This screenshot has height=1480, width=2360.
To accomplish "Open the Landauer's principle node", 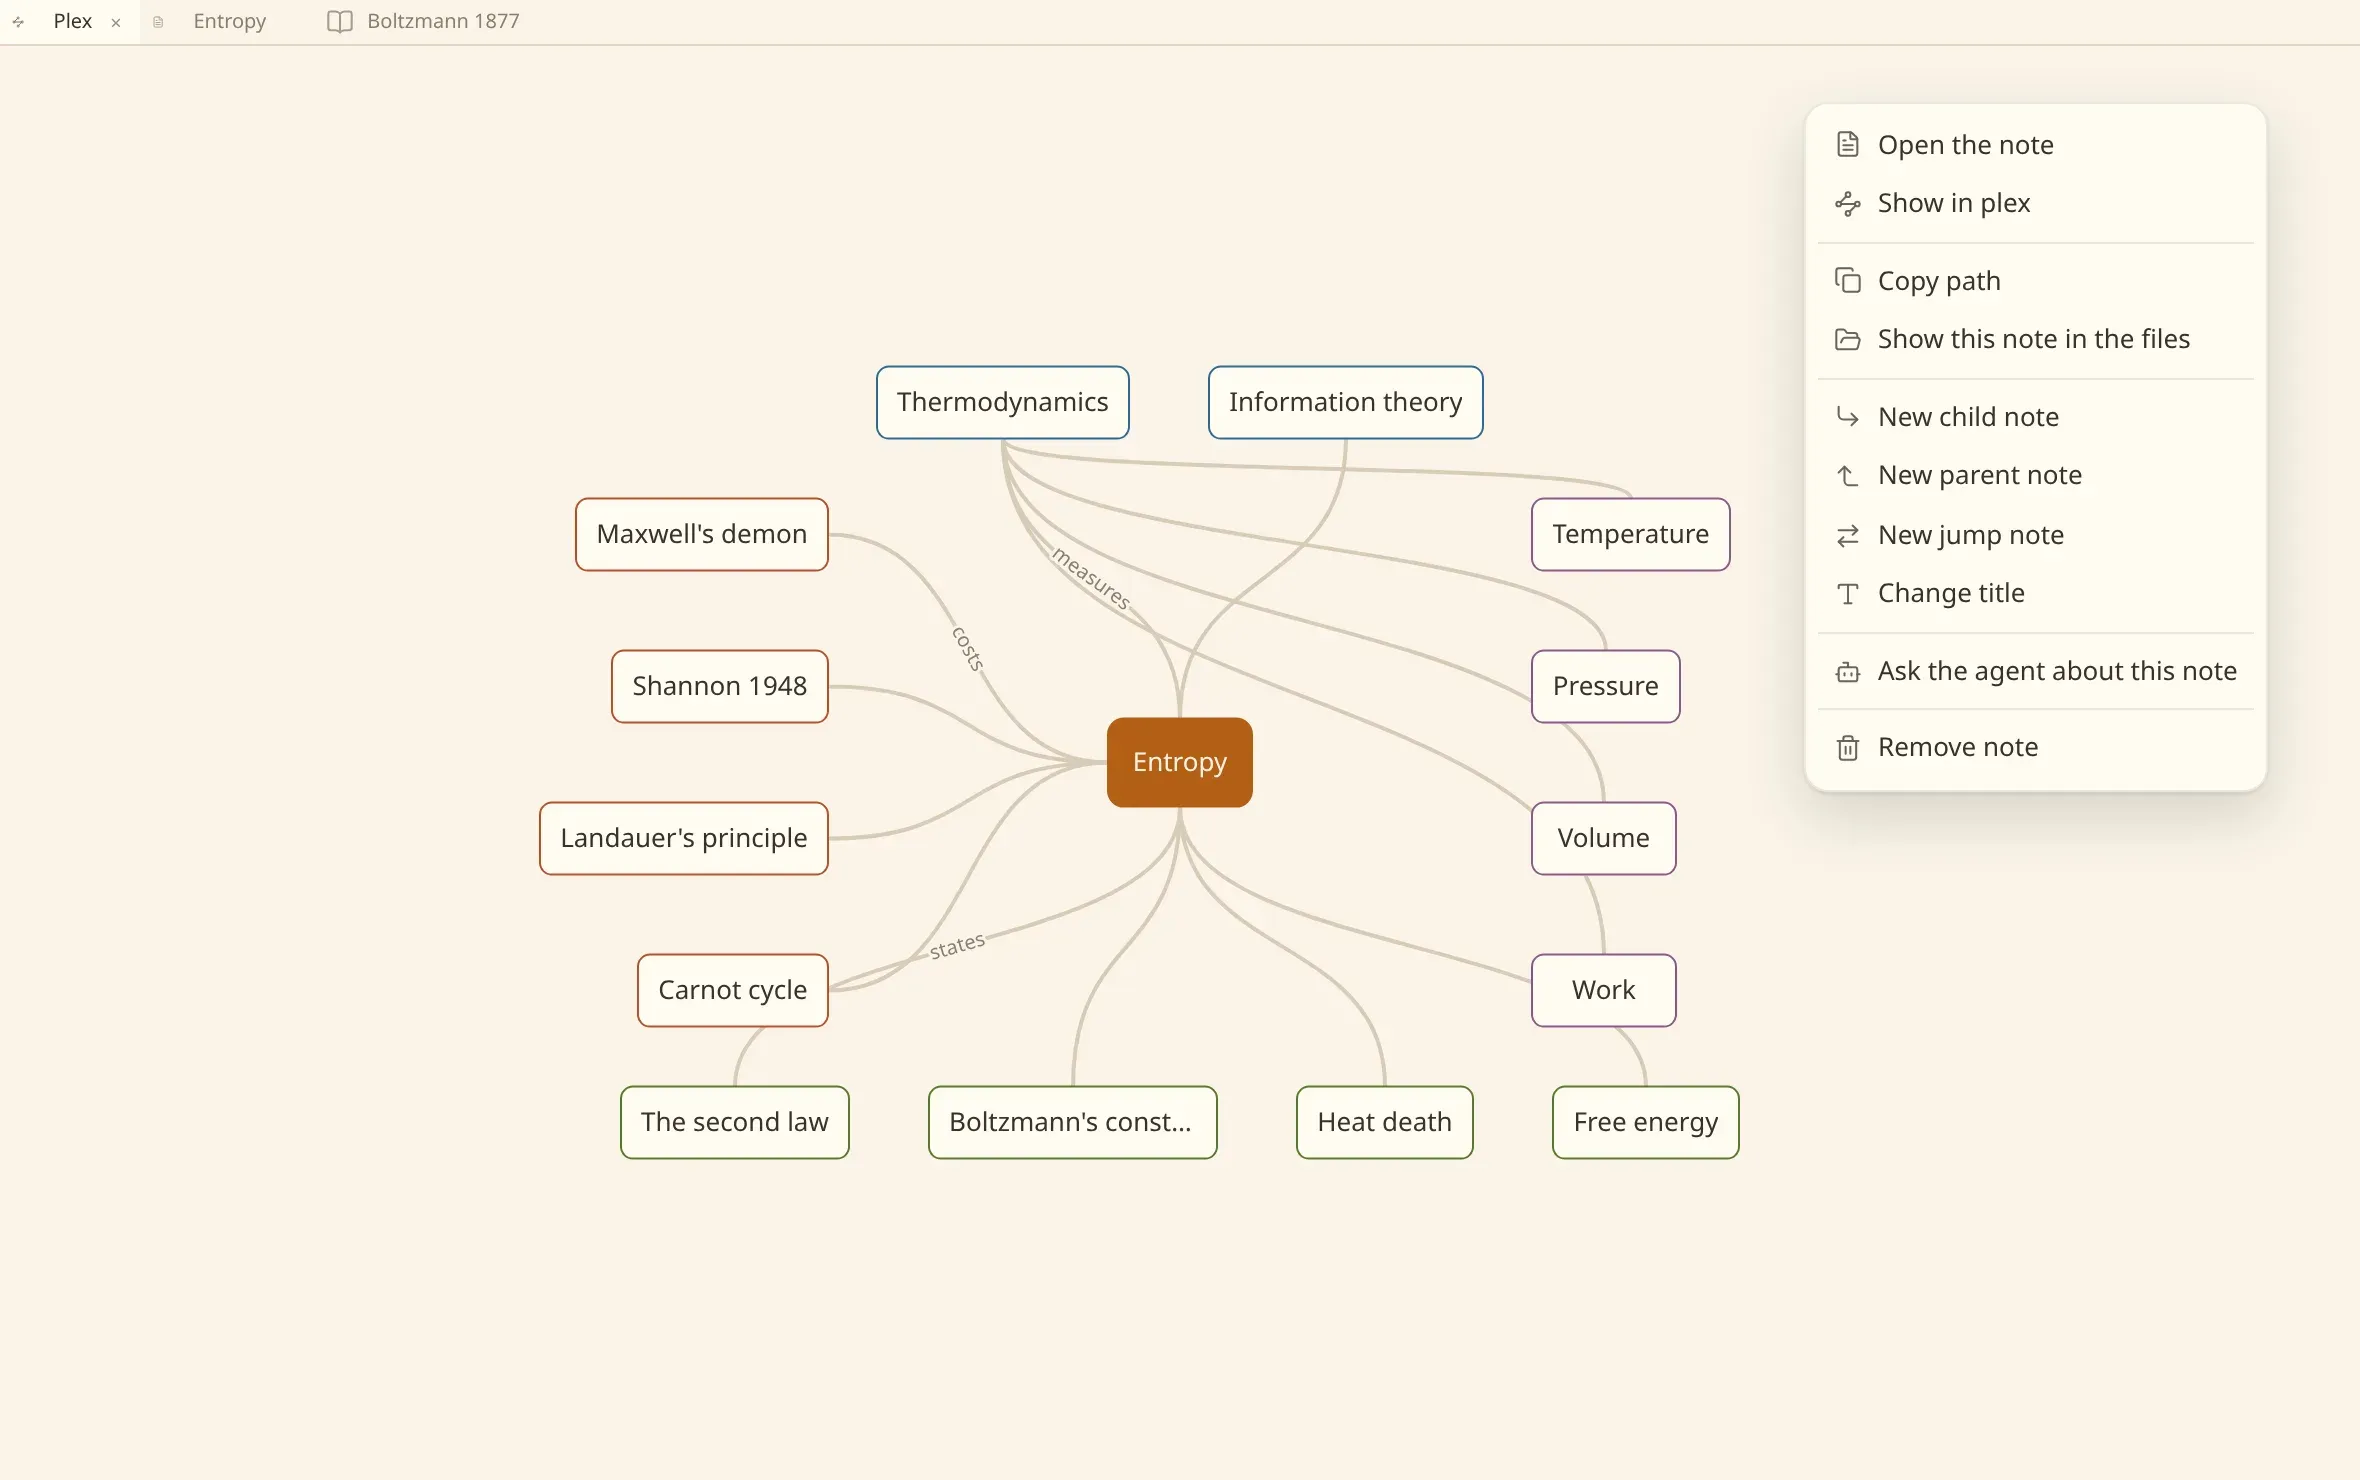I will point(683,838).
